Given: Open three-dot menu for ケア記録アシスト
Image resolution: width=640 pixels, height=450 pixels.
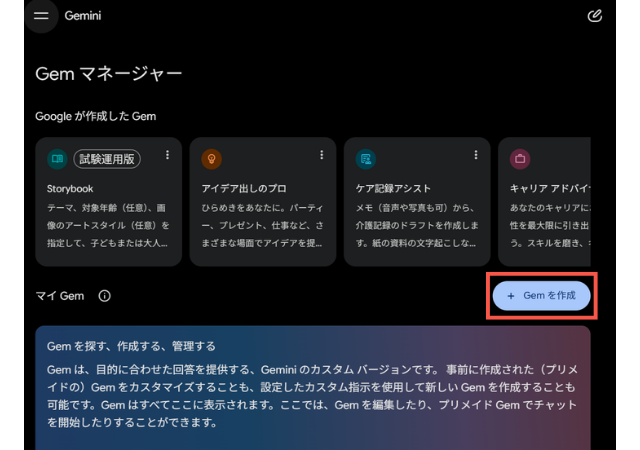Looking at the screenshot, I should click(x=476, y=155).
